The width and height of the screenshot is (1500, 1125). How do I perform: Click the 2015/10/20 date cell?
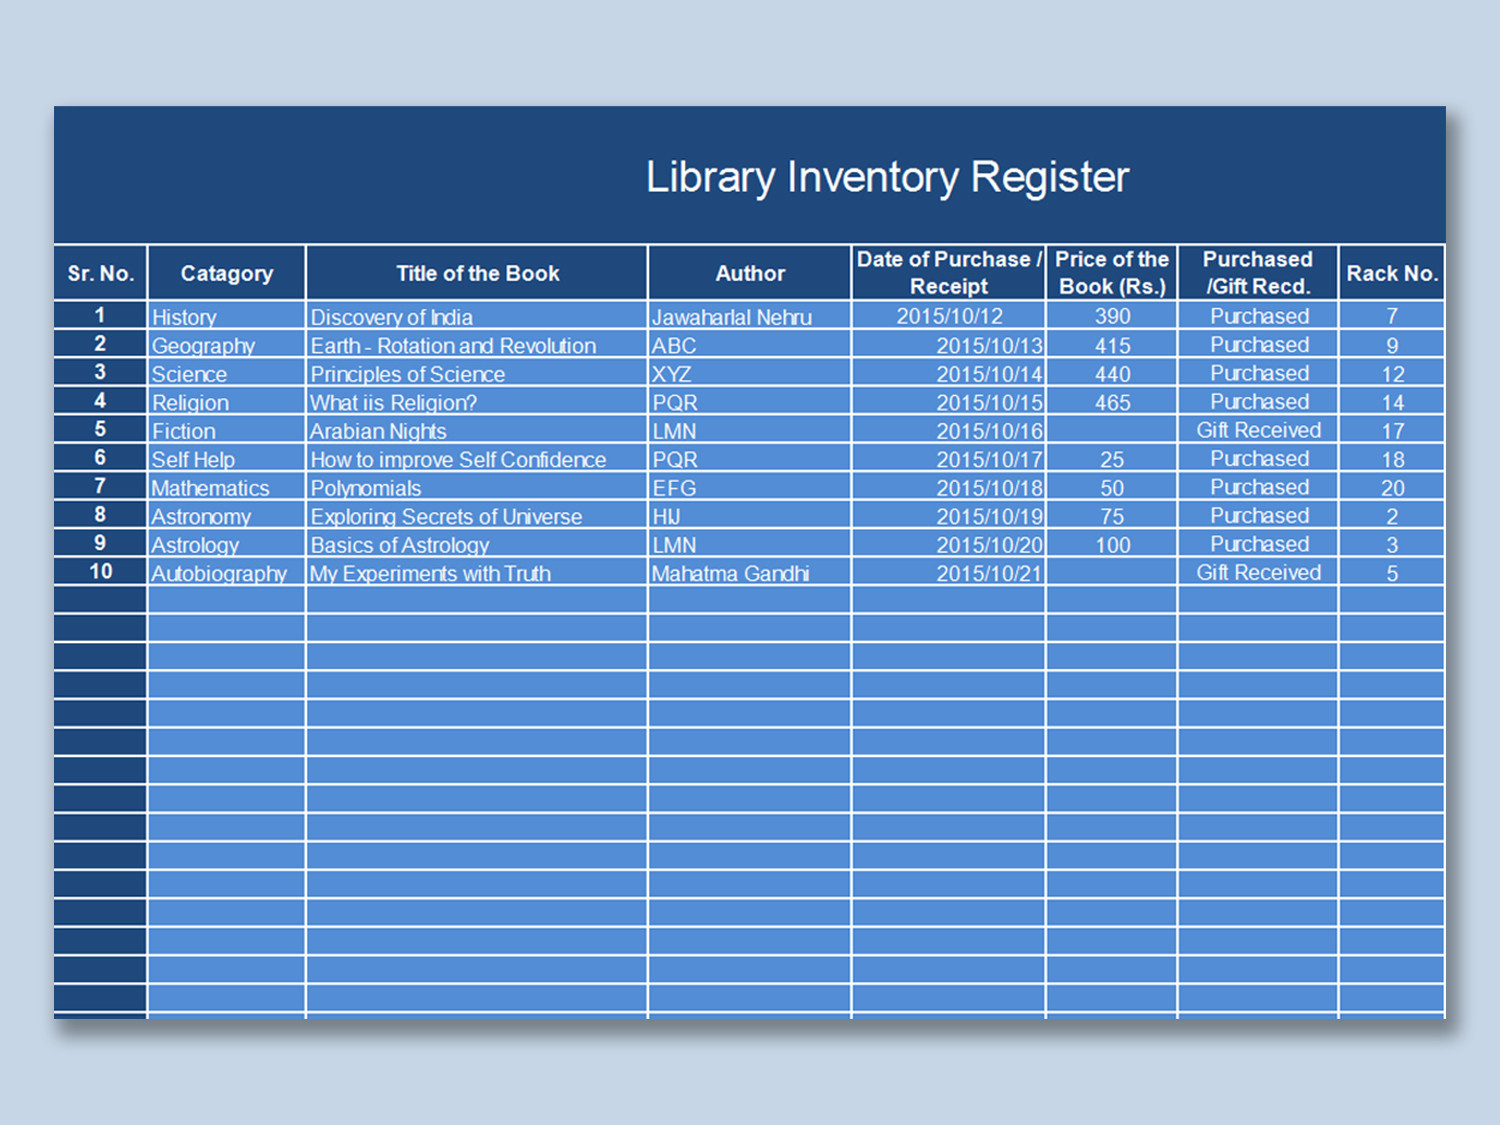point(949,544)
